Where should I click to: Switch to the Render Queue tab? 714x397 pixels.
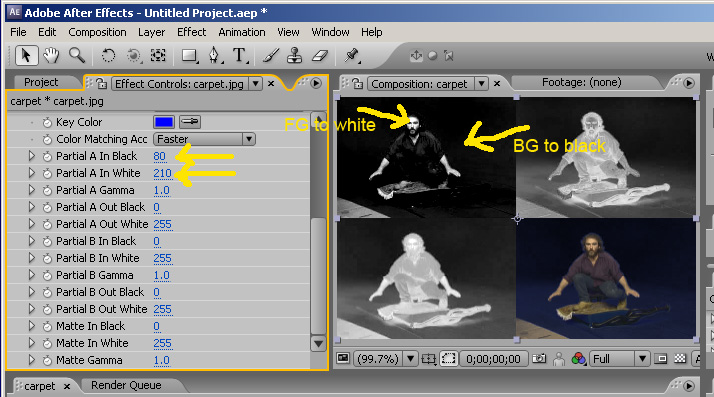(126, 385)
